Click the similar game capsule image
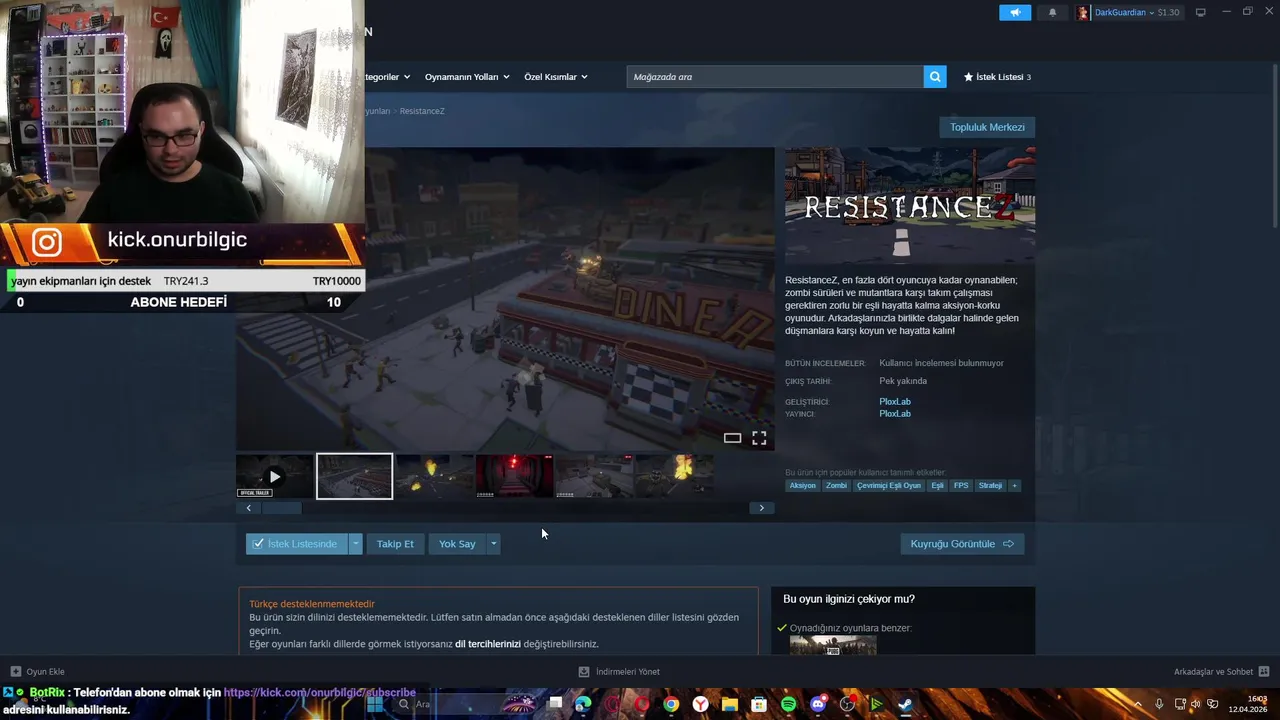This screenshot has height=720, width=1280. tap(833, 646)
